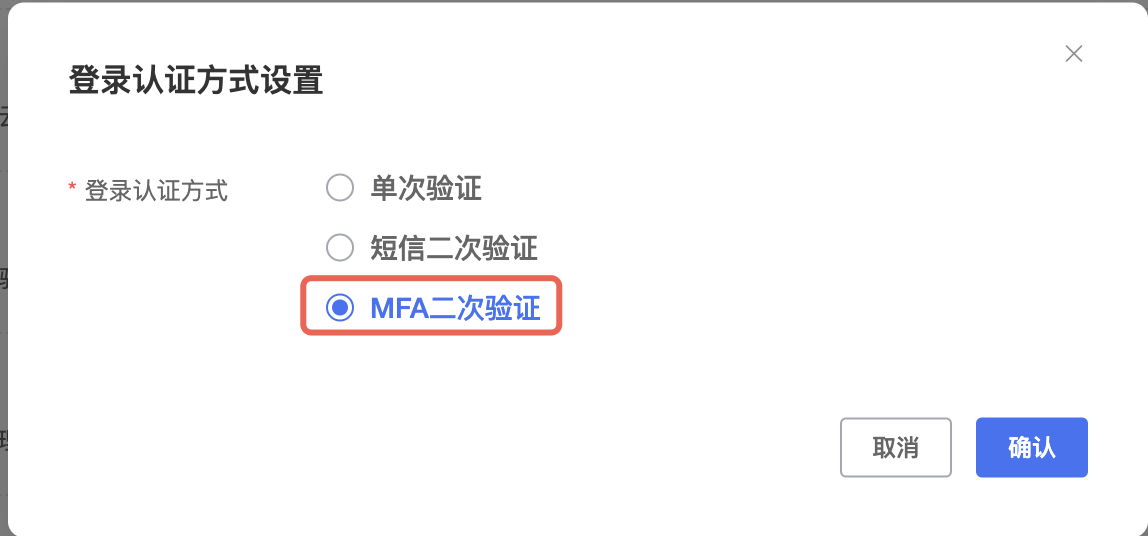
Task: Close the 登录认证方式设置 dialog with X icon
Action: click(x=1073, y=53)
